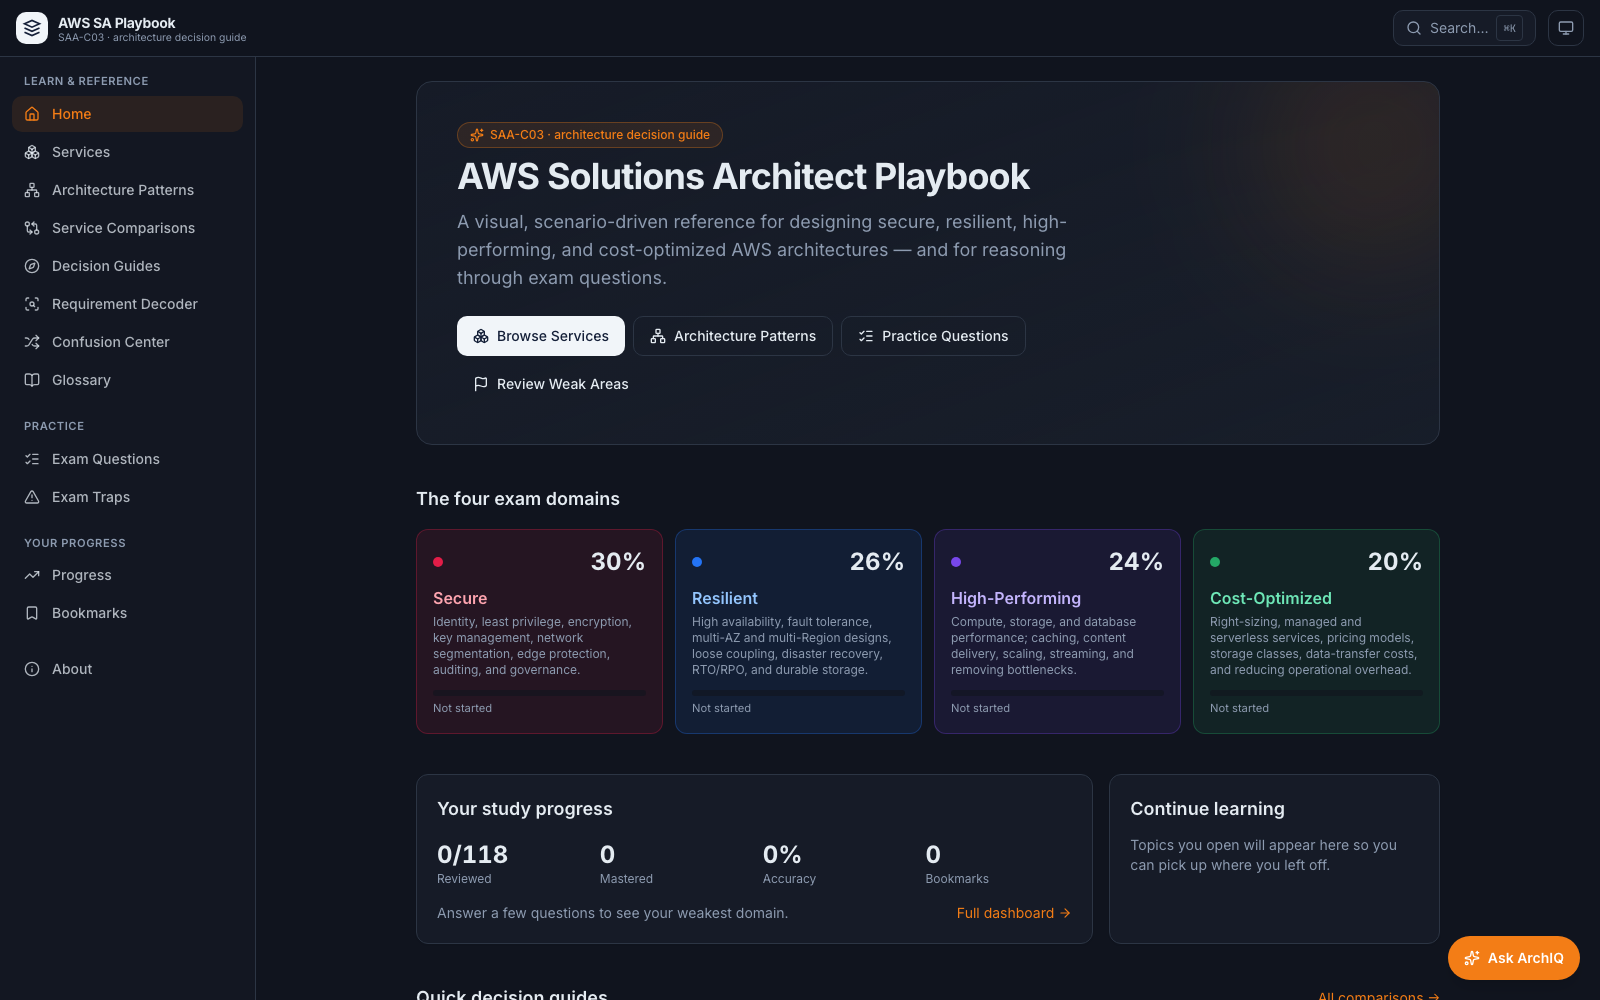Click the Architecture Patterns hero button
1600x1000 pixels.
(x=733, y=336)
